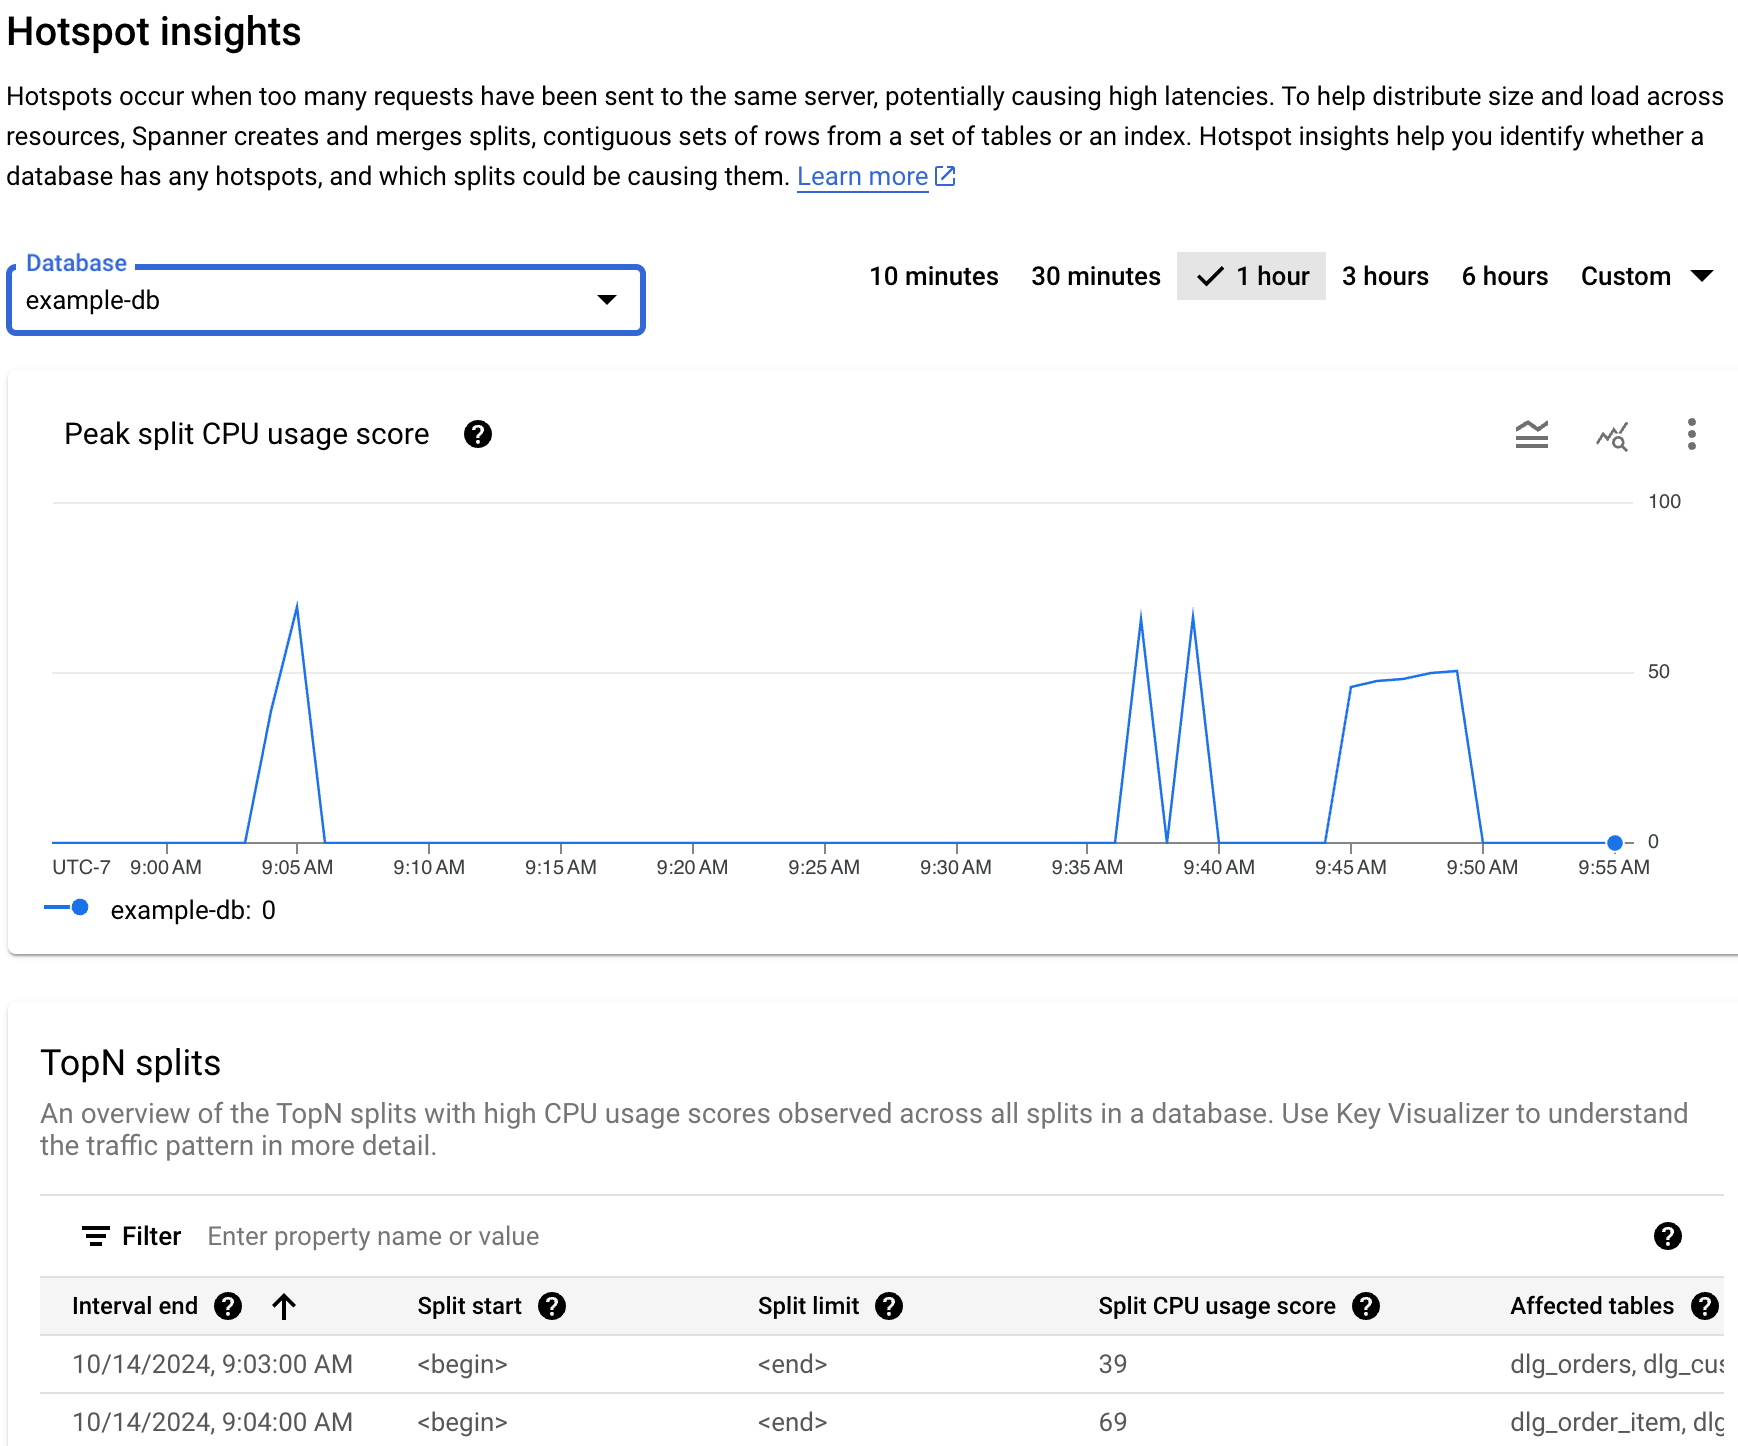Click the explore chart data icon
The image size is (1738, 1446).
click(x=1612, y=435)
